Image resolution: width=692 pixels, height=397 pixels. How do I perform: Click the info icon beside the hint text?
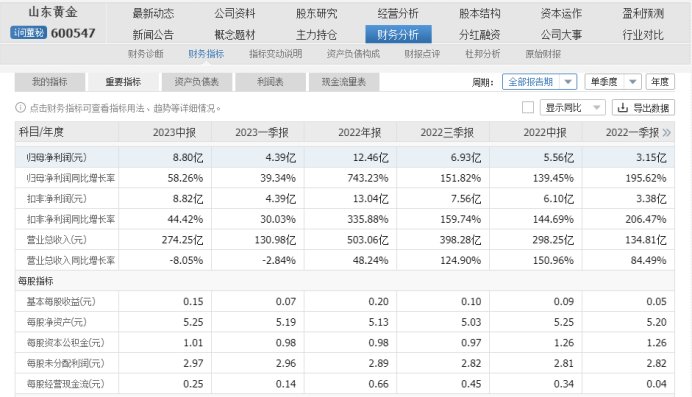[20, 108]
